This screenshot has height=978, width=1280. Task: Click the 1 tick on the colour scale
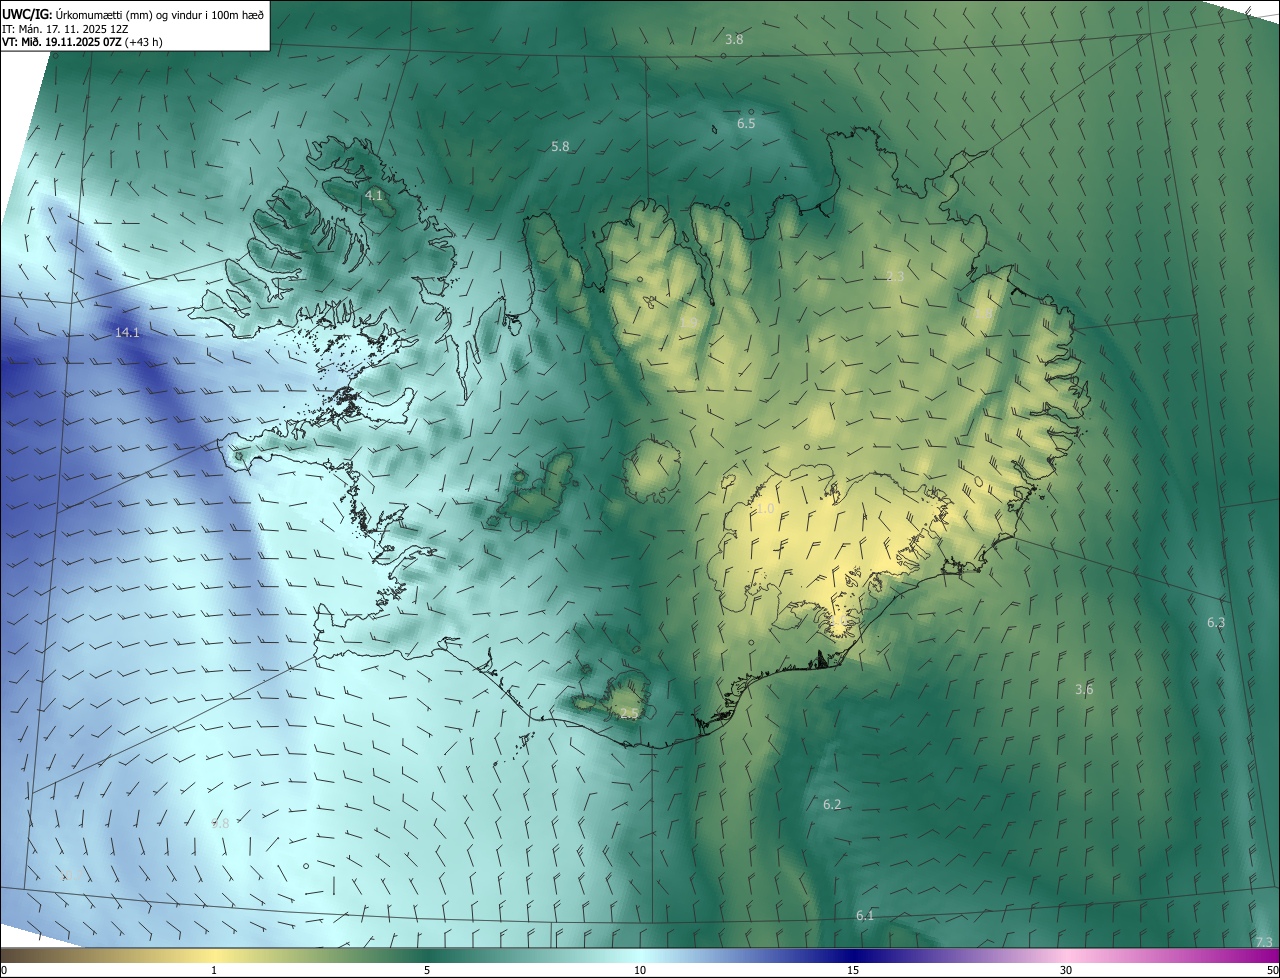[x=214, y=970]
